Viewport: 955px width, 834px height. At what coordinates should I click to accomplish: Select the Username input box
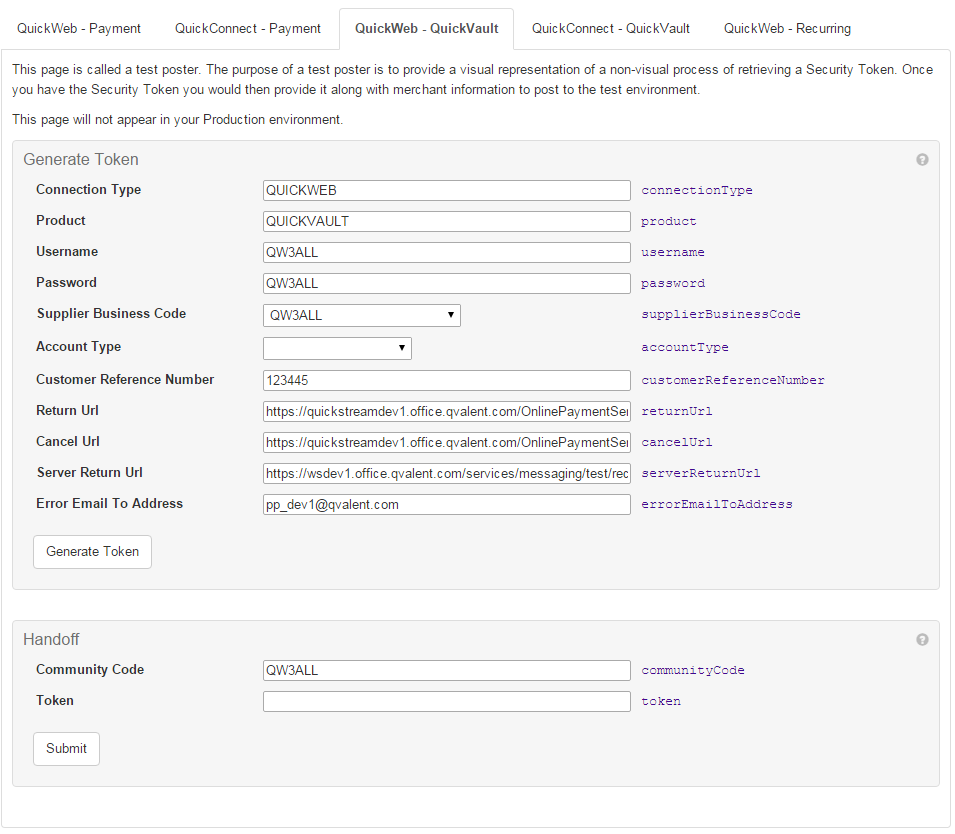click(446, 252)
